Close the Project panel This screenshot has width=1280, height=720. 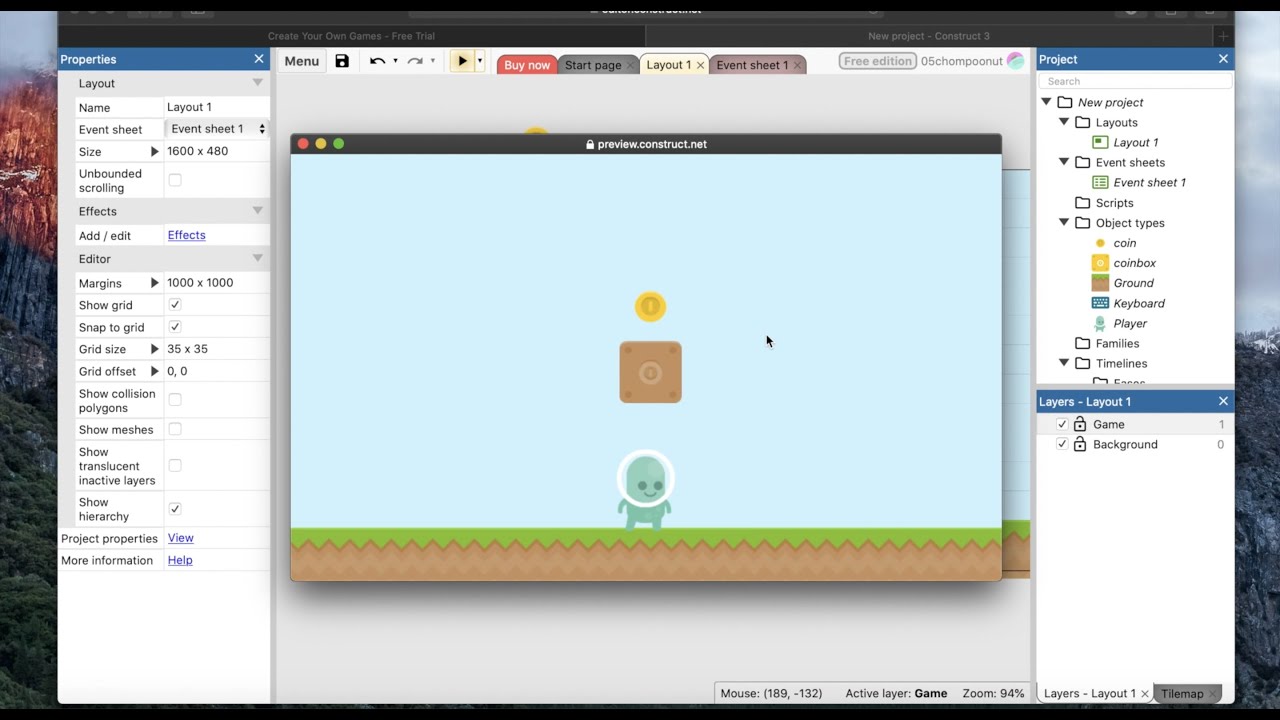(x=1223, y=59)
